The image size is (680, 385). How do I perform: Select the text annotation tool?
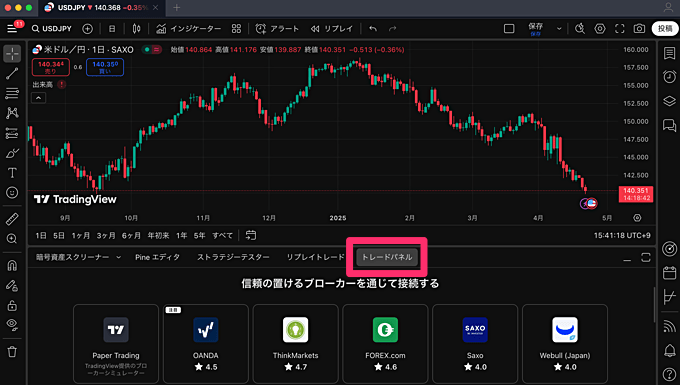click(x=12, y=173)
